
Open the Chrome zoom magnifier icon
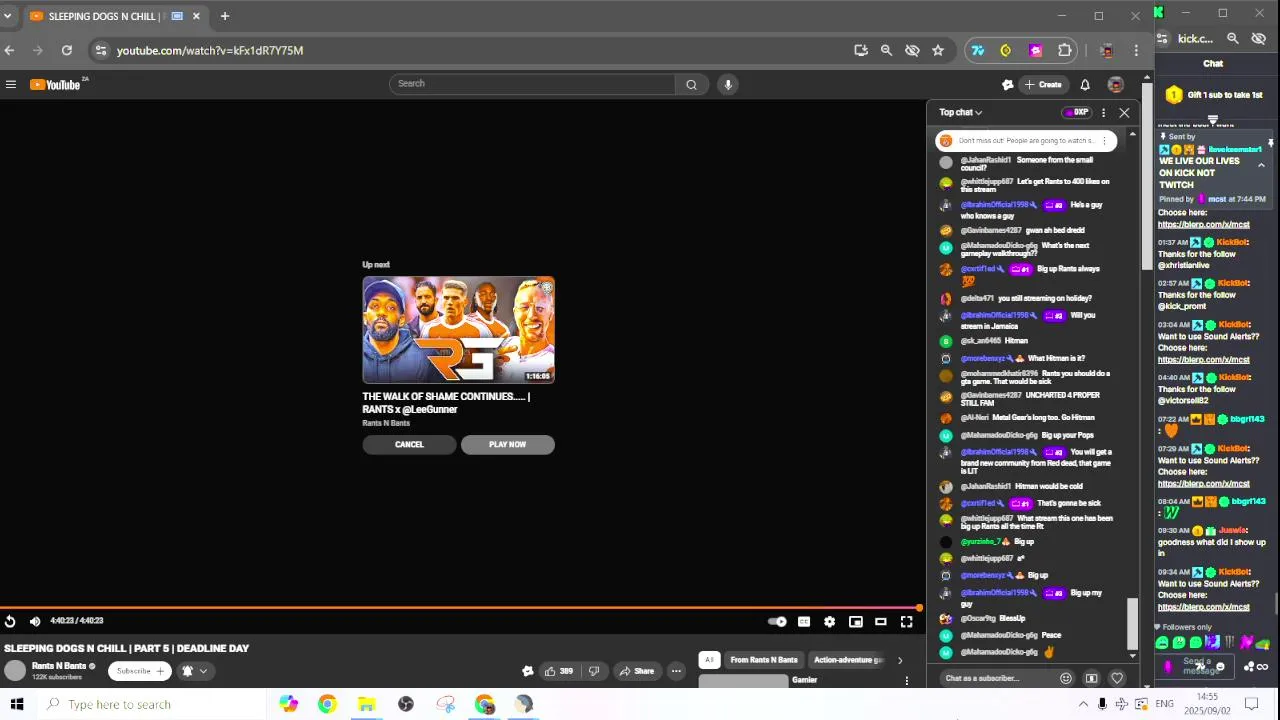tap(886, 50)
